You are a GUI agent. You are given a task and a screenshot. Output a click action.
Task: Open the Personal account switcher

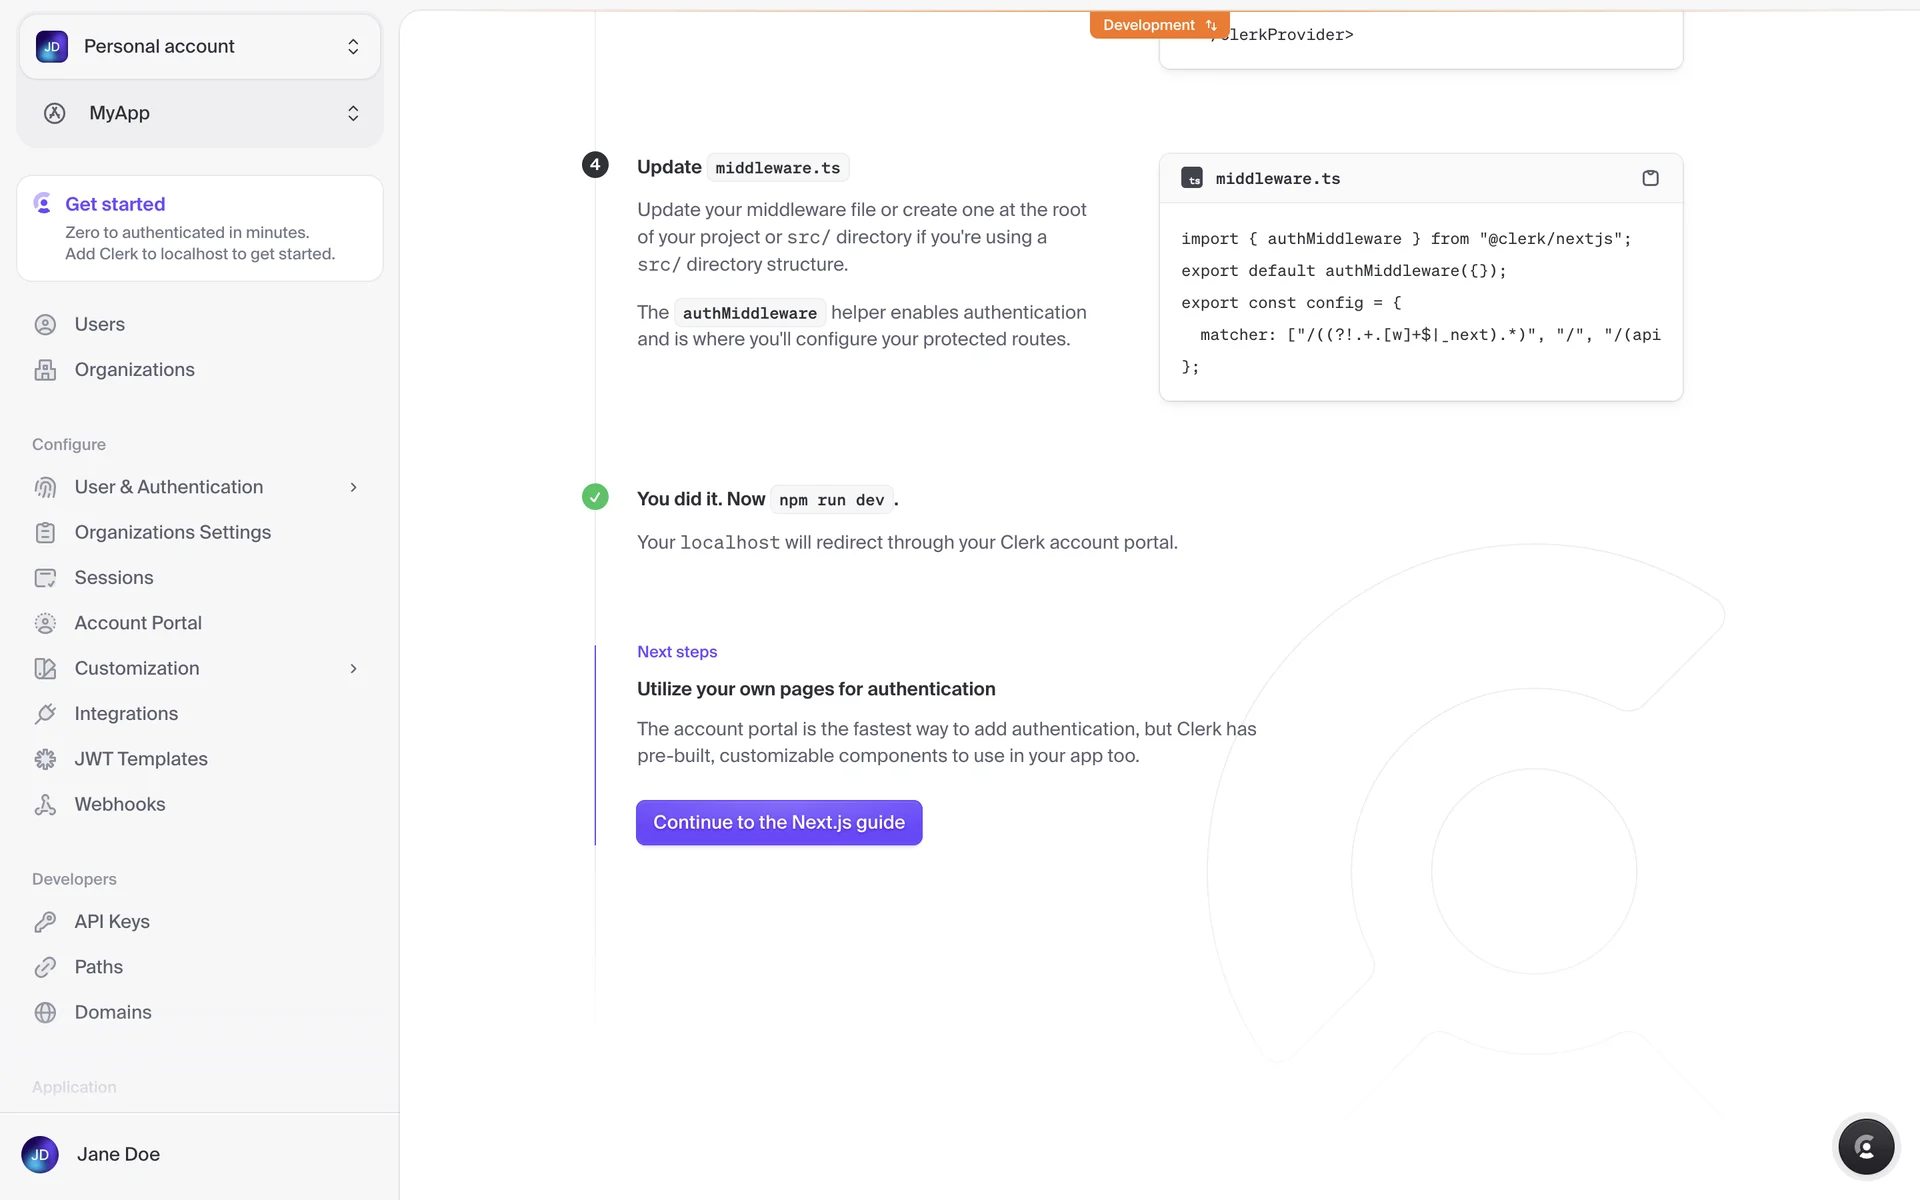199,47
